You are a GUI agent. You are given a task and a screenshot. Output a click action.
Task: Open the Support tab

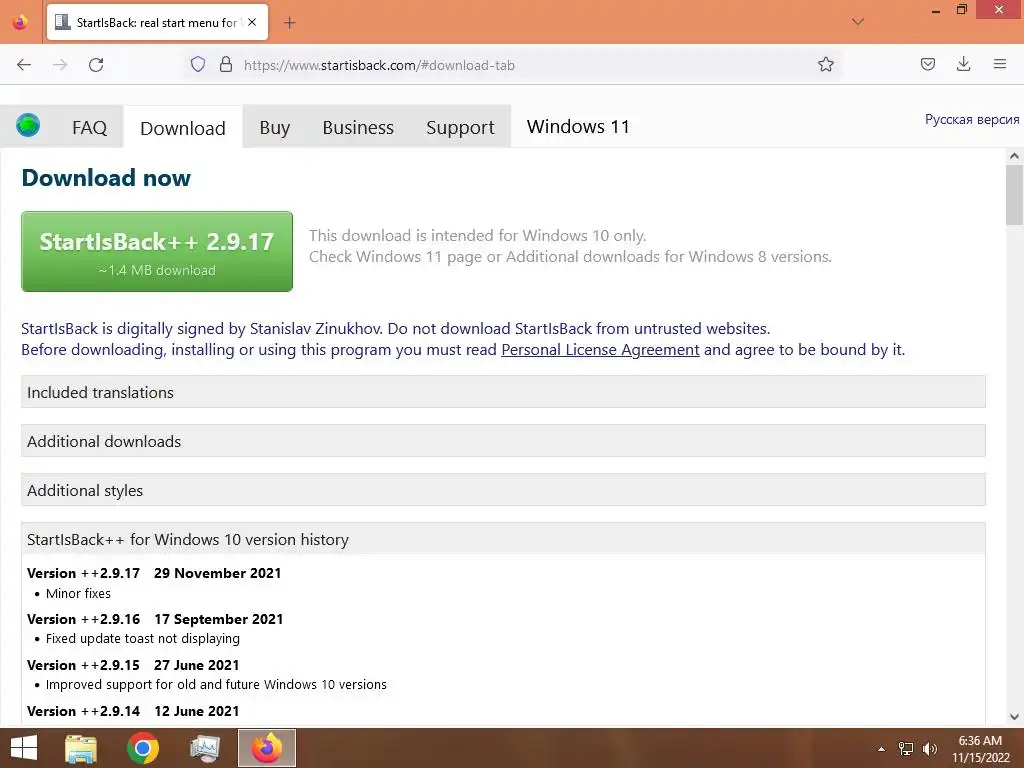click(460, 127)
